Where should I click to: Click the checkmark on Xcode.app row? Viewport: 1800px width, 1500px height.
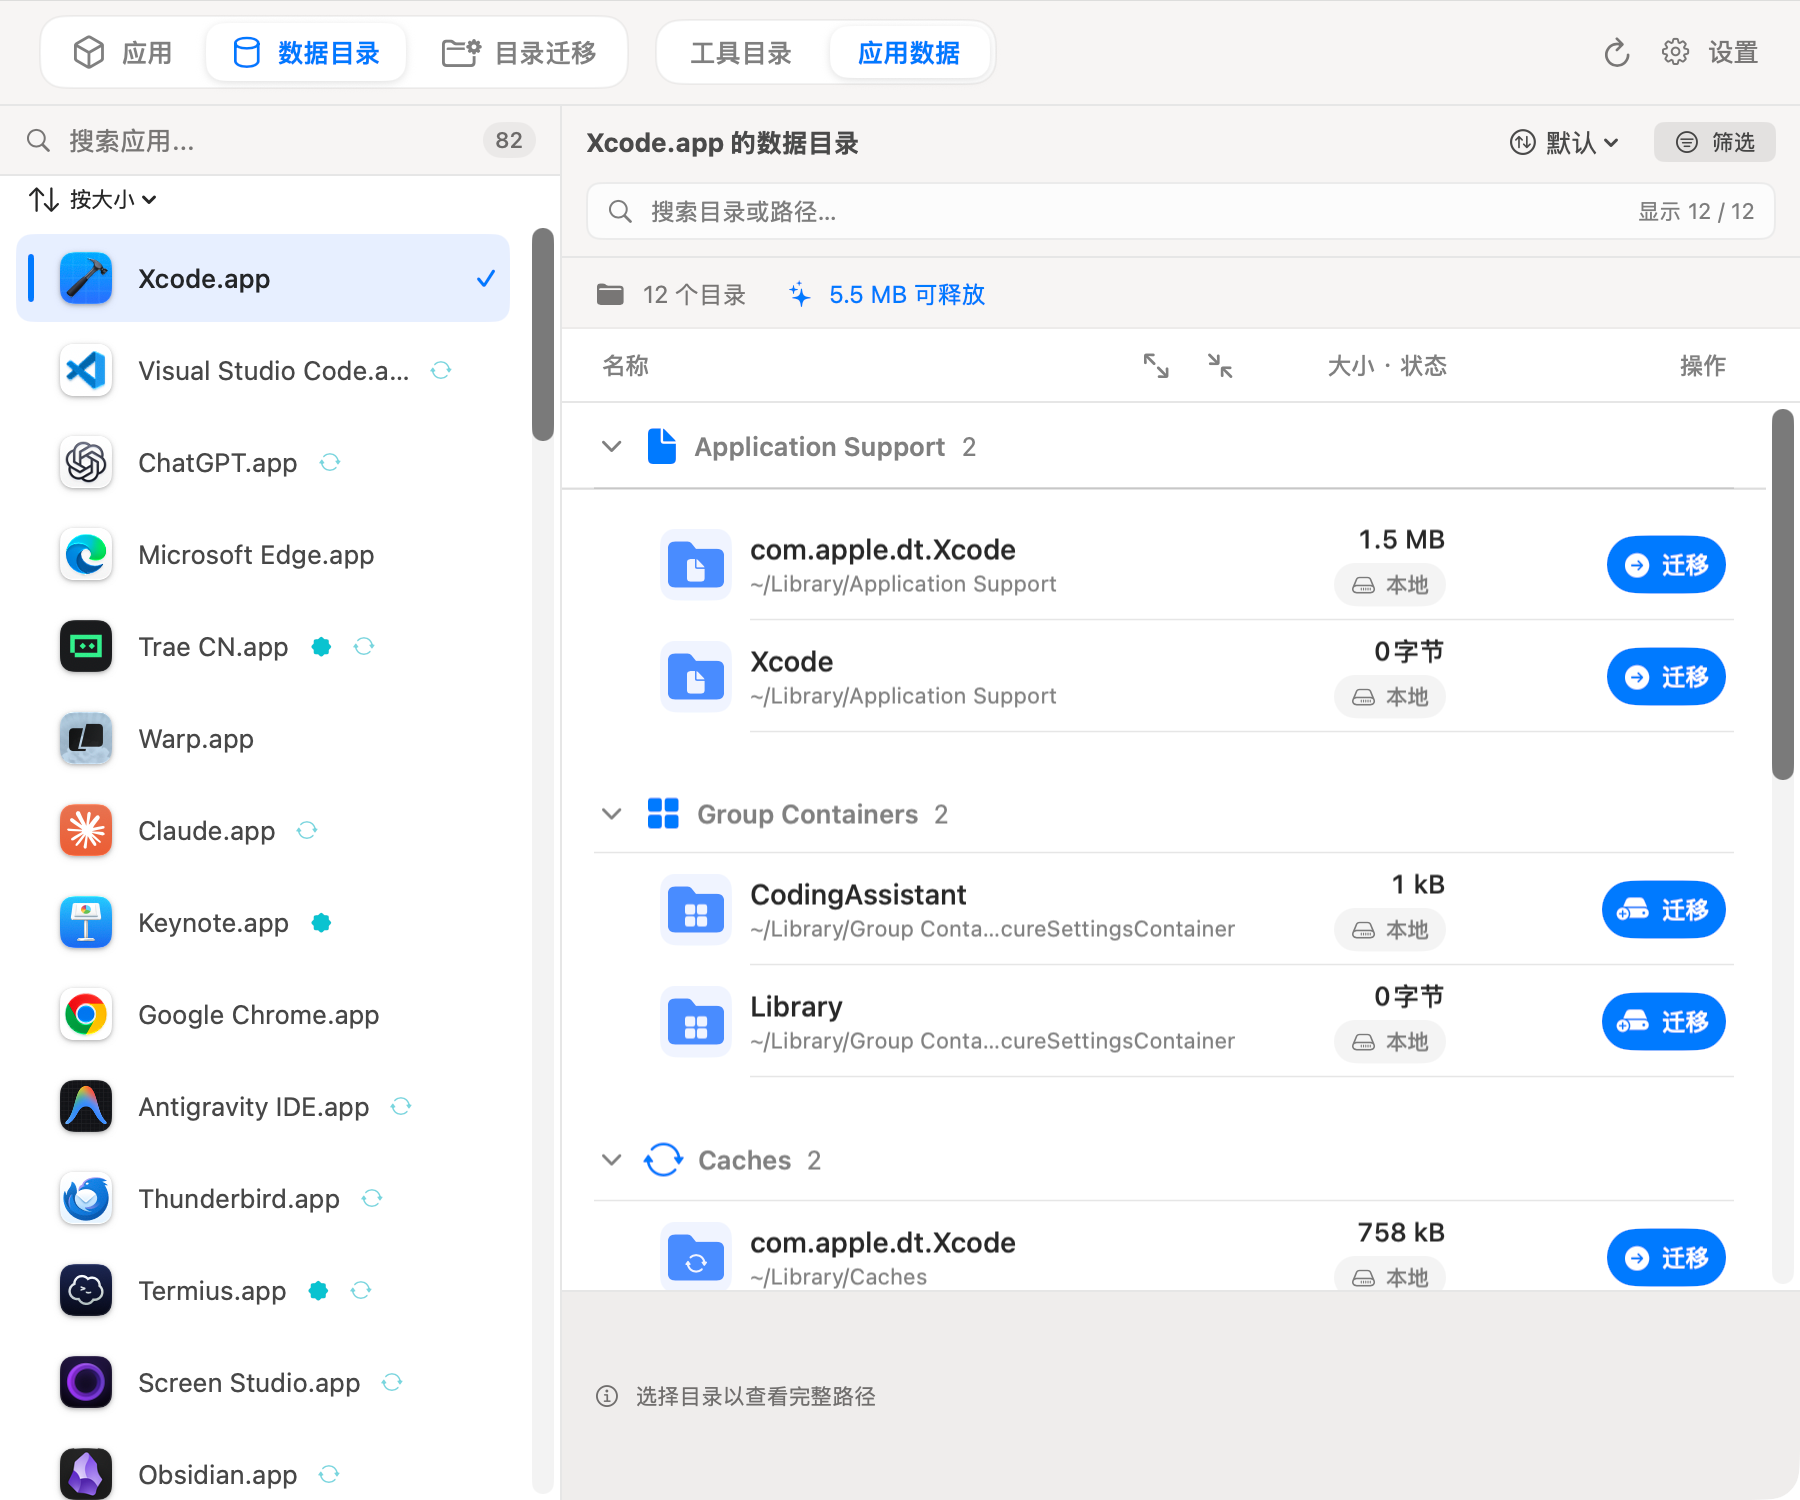[x=486, y=279]
